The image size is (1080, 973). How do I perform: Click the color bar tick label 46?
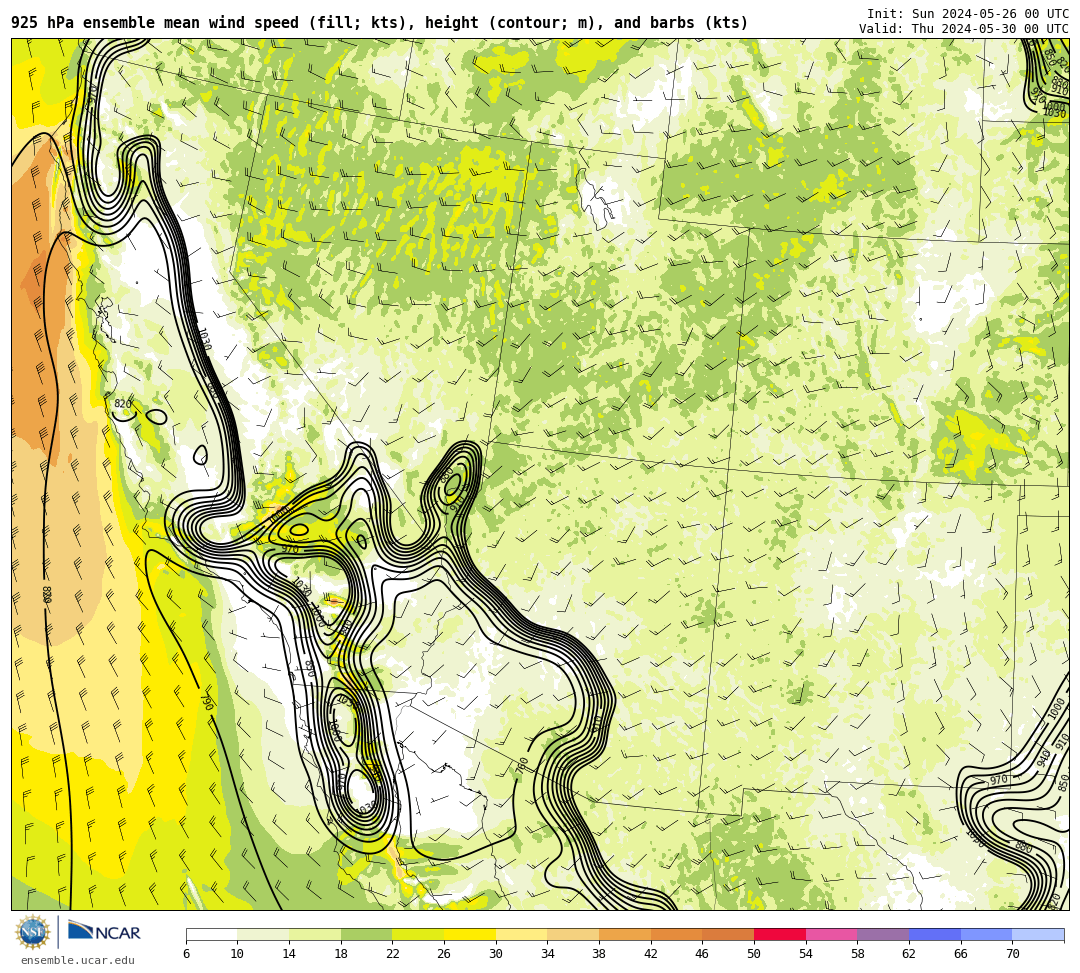[x=703, y=954]
